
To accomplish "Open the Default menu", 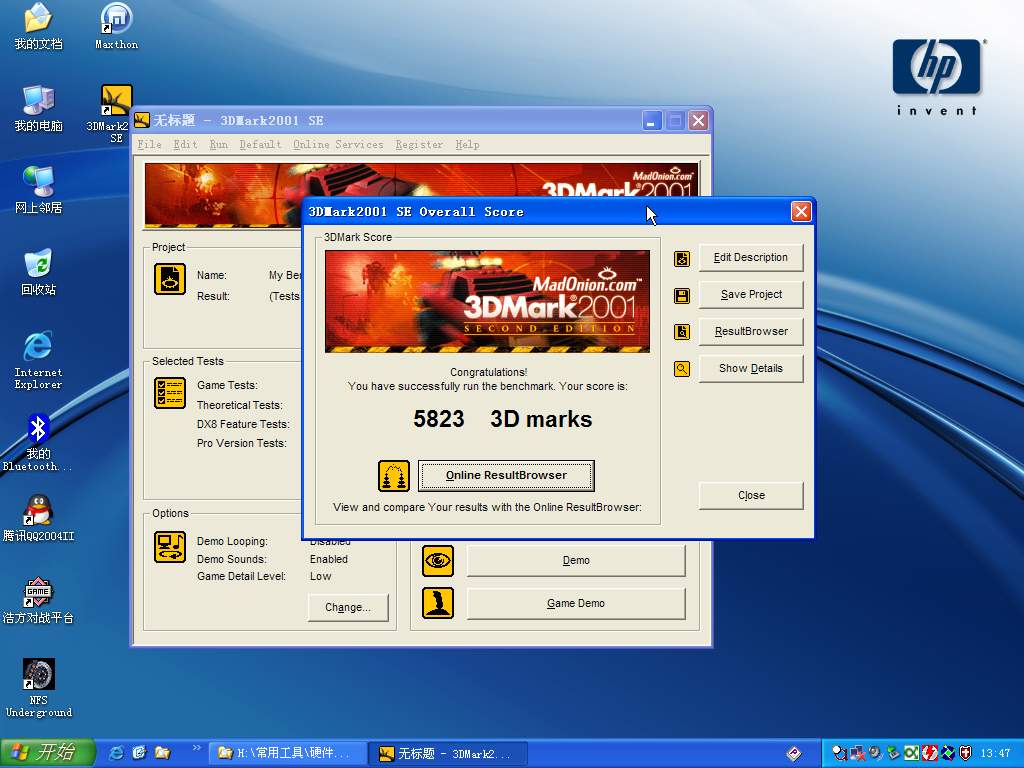I will 261,144.
